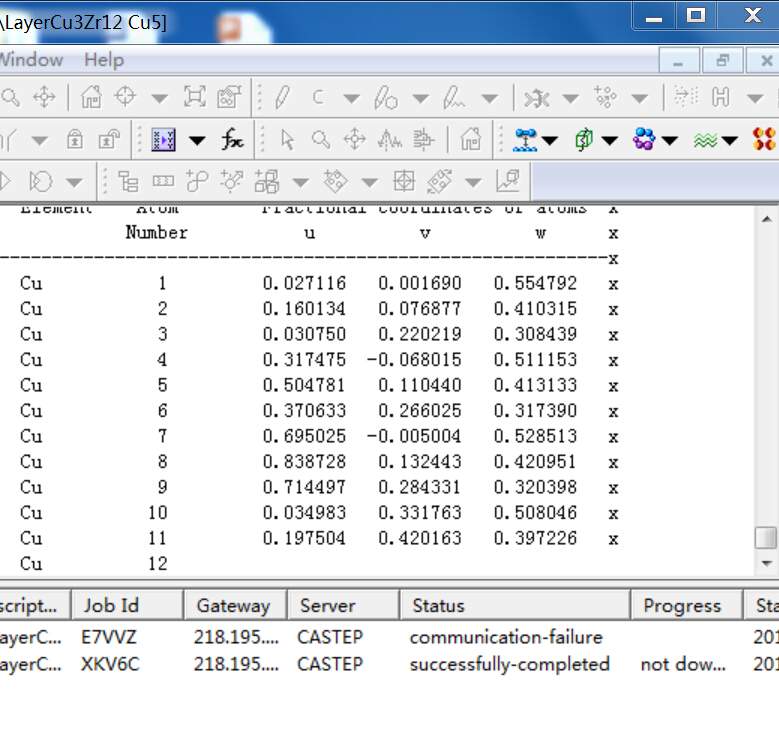The width and height of the screenshot is (779, 730).
Task: Select job row XKV6C
Action: coord(390,664)
